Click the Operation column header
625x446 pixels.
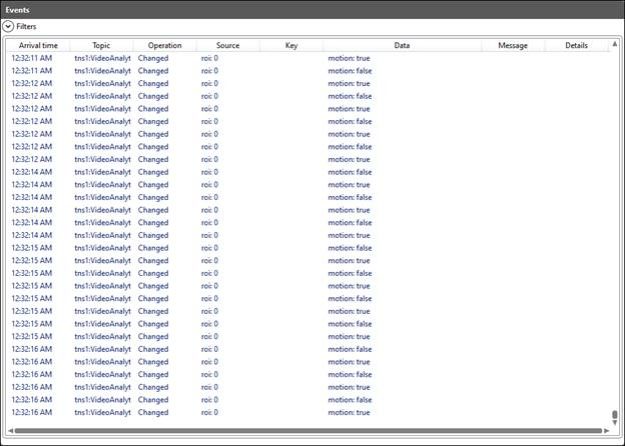pyautogui.click(x=164, y=46)
